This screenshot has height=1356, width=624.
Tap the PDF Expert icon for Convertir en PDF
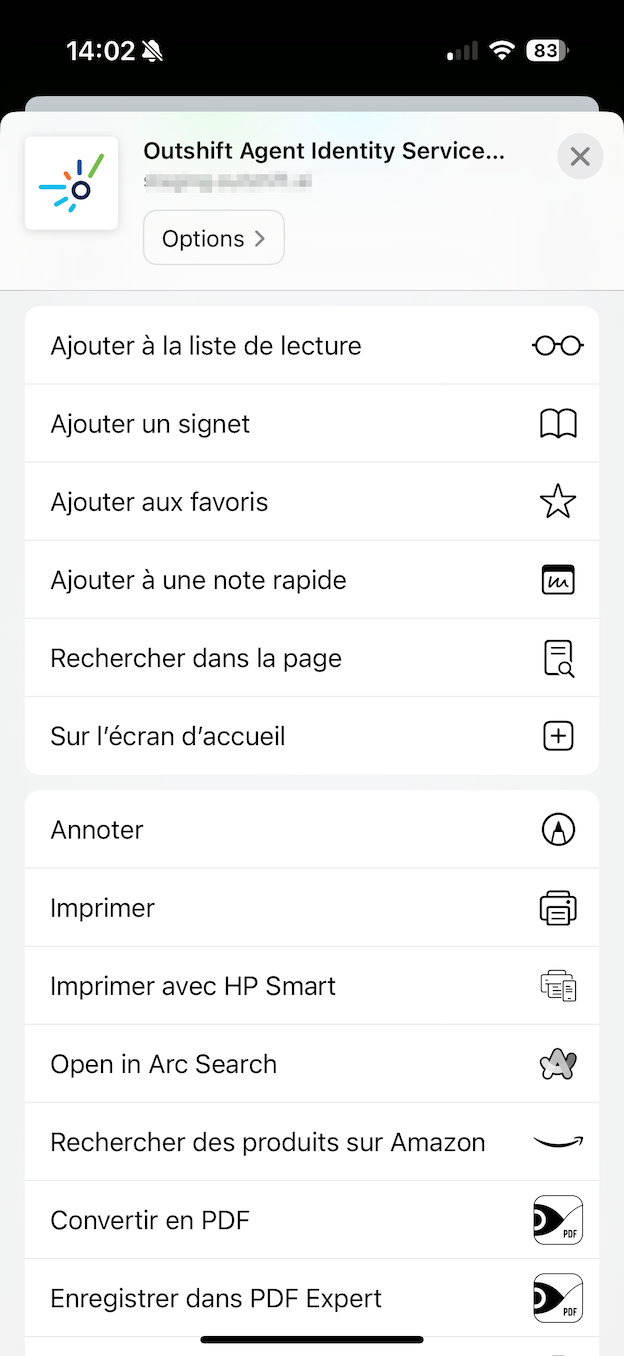(557, 1219)
